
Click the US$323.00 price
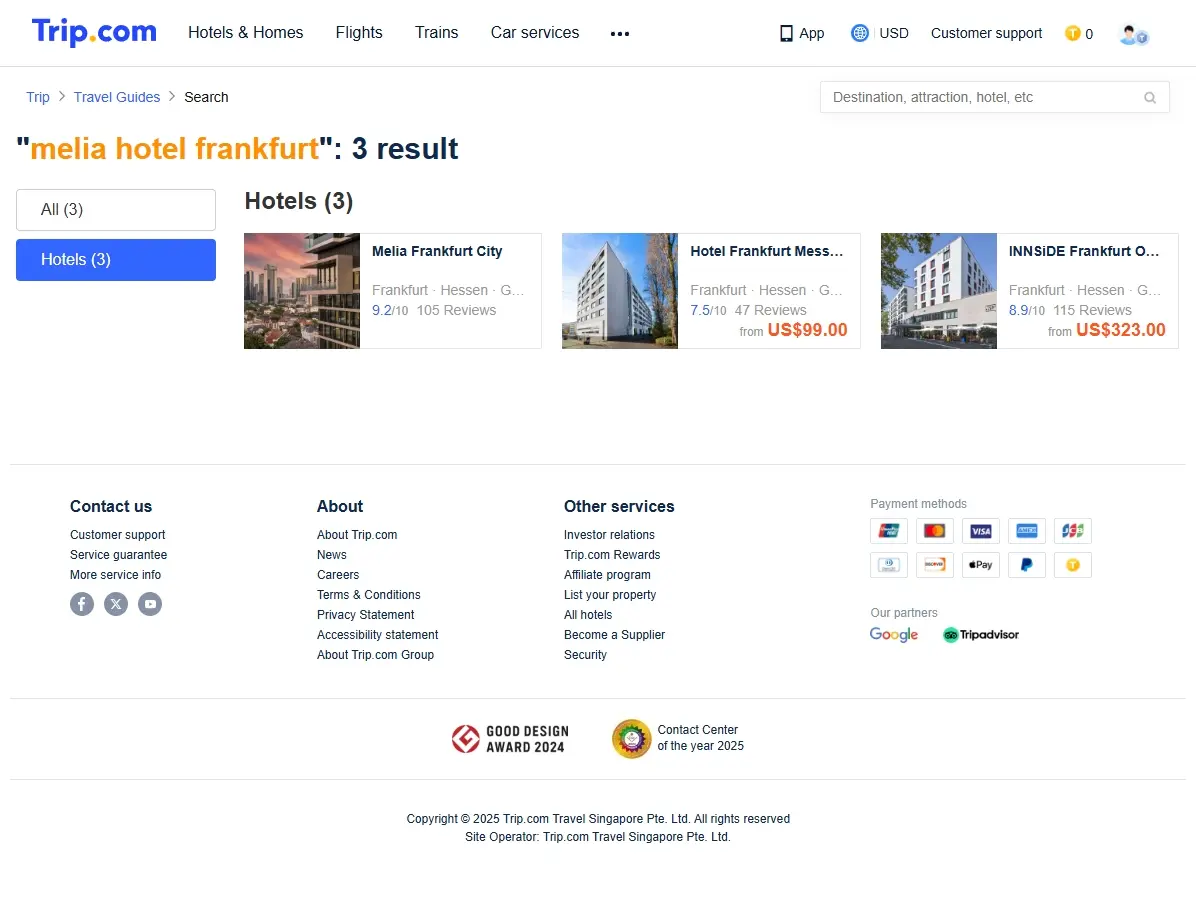pyautogui.click(x=1120, y=330)
